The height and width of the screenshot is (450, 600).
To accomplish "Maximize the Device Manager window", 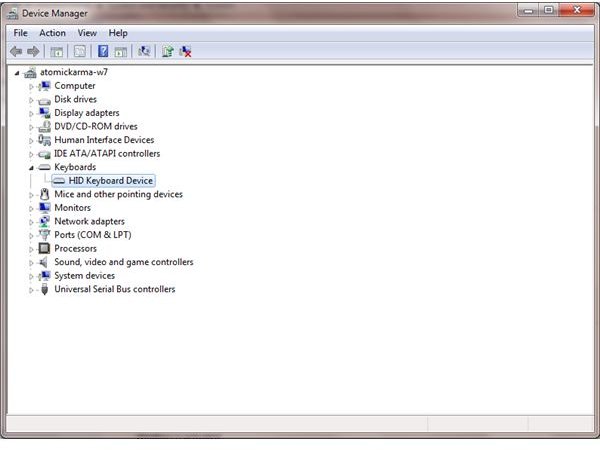I will pyautogui.click(x=548, y=10).
